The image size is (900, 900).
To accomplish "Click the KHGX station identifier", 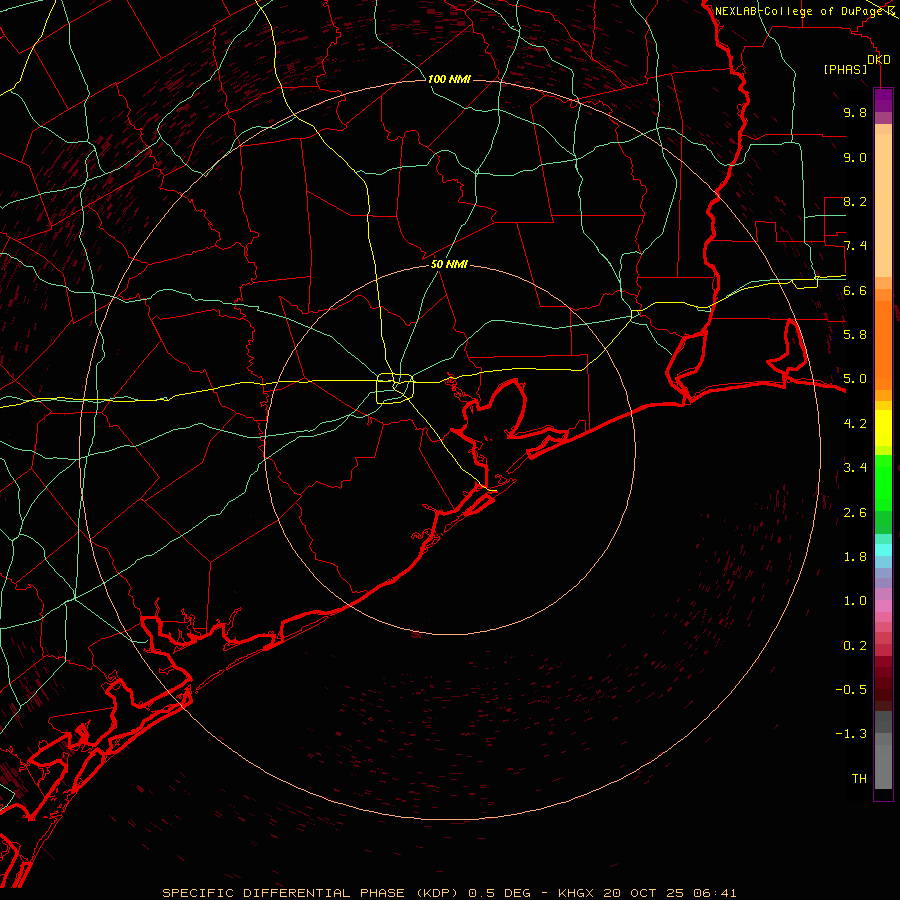I will 577,893.
